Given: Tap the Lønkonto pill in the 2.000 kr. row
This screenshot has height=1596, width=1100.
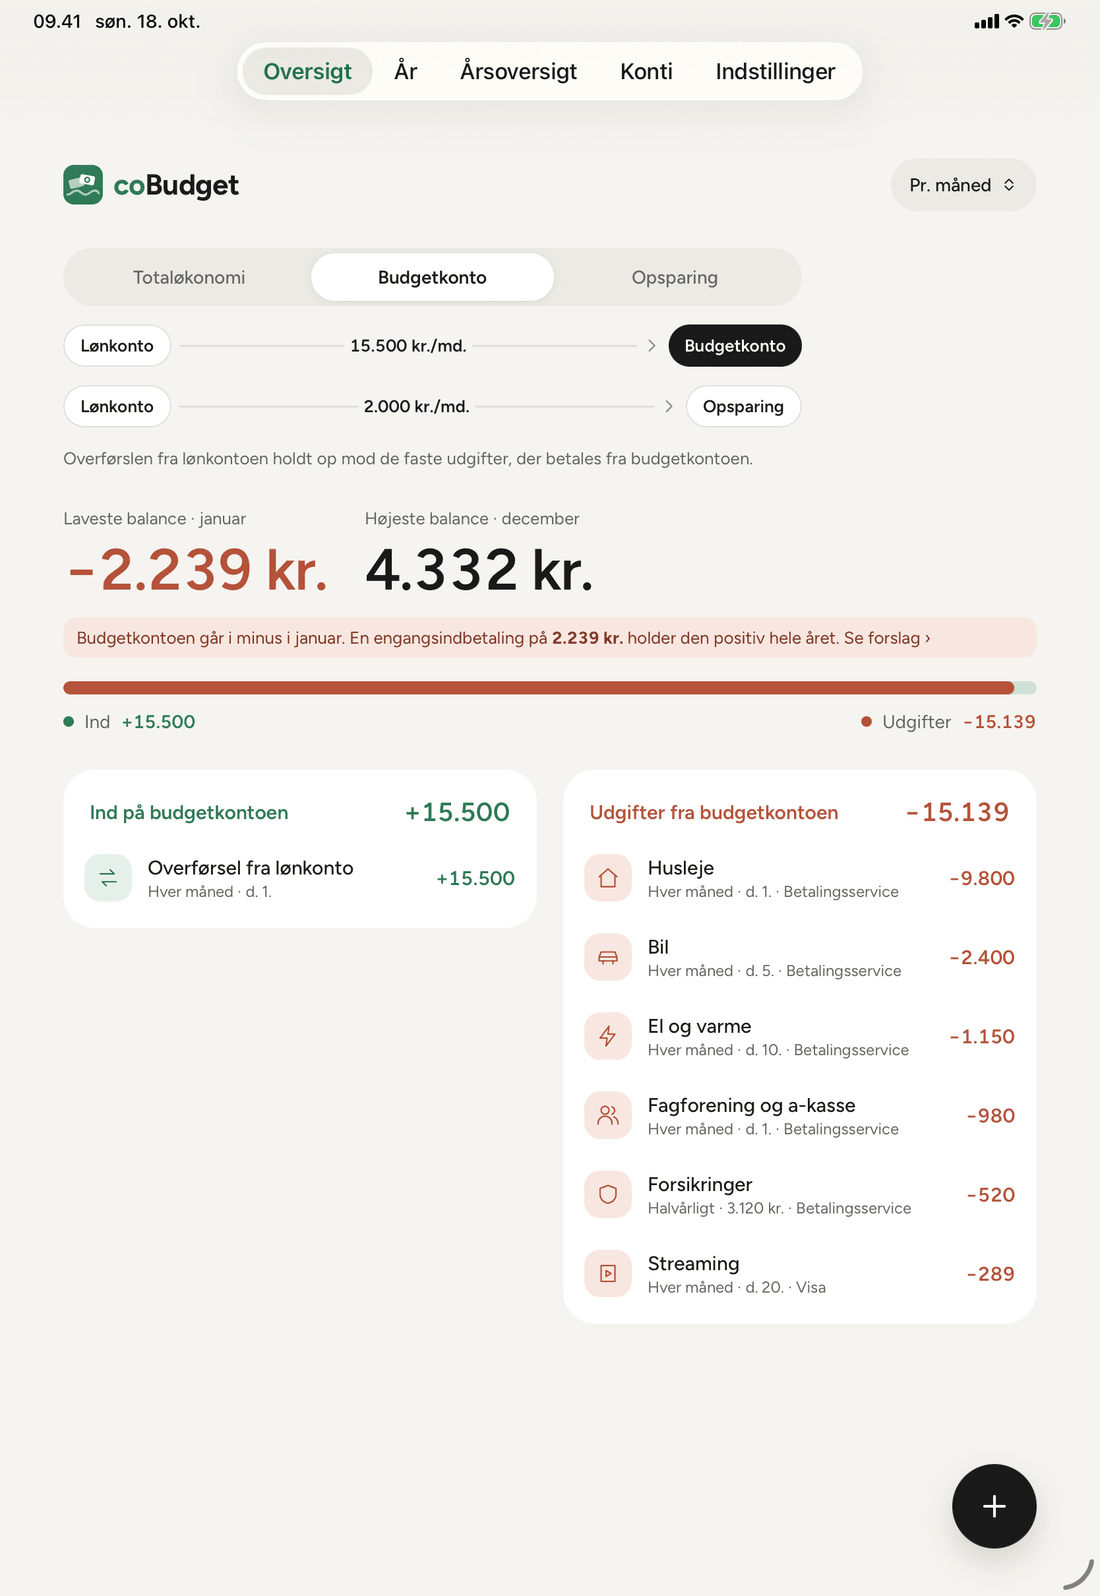Looking at the screenshot, I should (117, 406).
